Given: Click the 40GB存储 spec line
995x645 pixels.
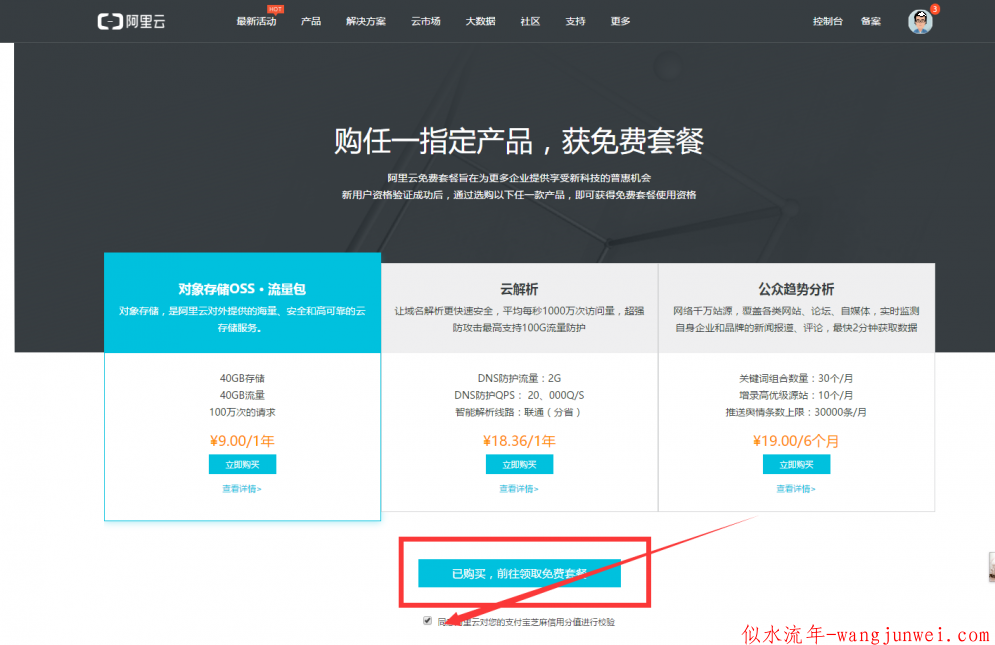Looking at the screenshot, I should (x=242, y=378).
